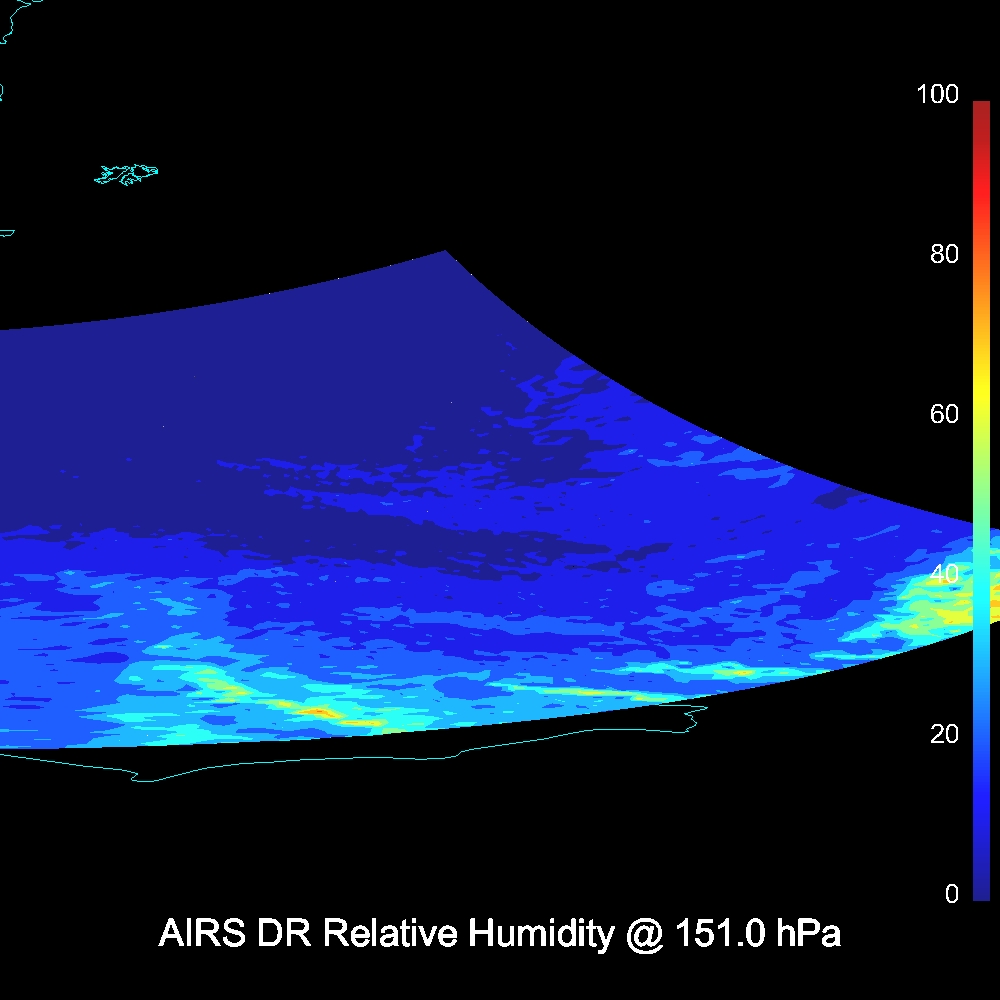1000x1000 pixels.
Task: Click the colorbar label 100
Action: (937, 95)
